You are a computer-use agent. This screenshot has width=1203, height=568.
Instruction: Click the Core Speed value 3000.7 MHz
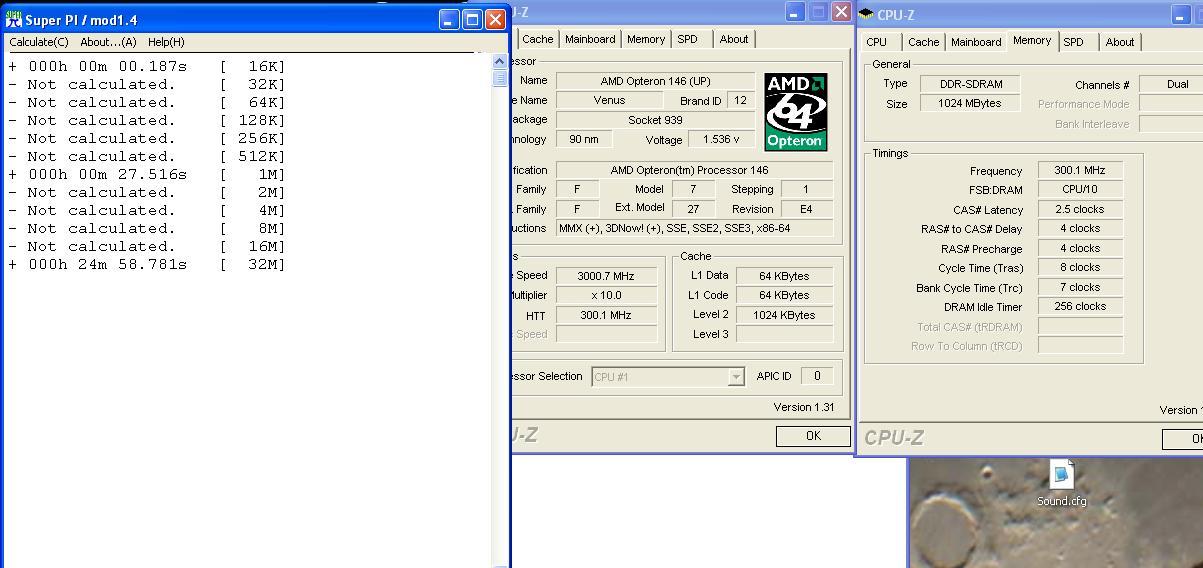pyautogui.click(x=606, y=276)
